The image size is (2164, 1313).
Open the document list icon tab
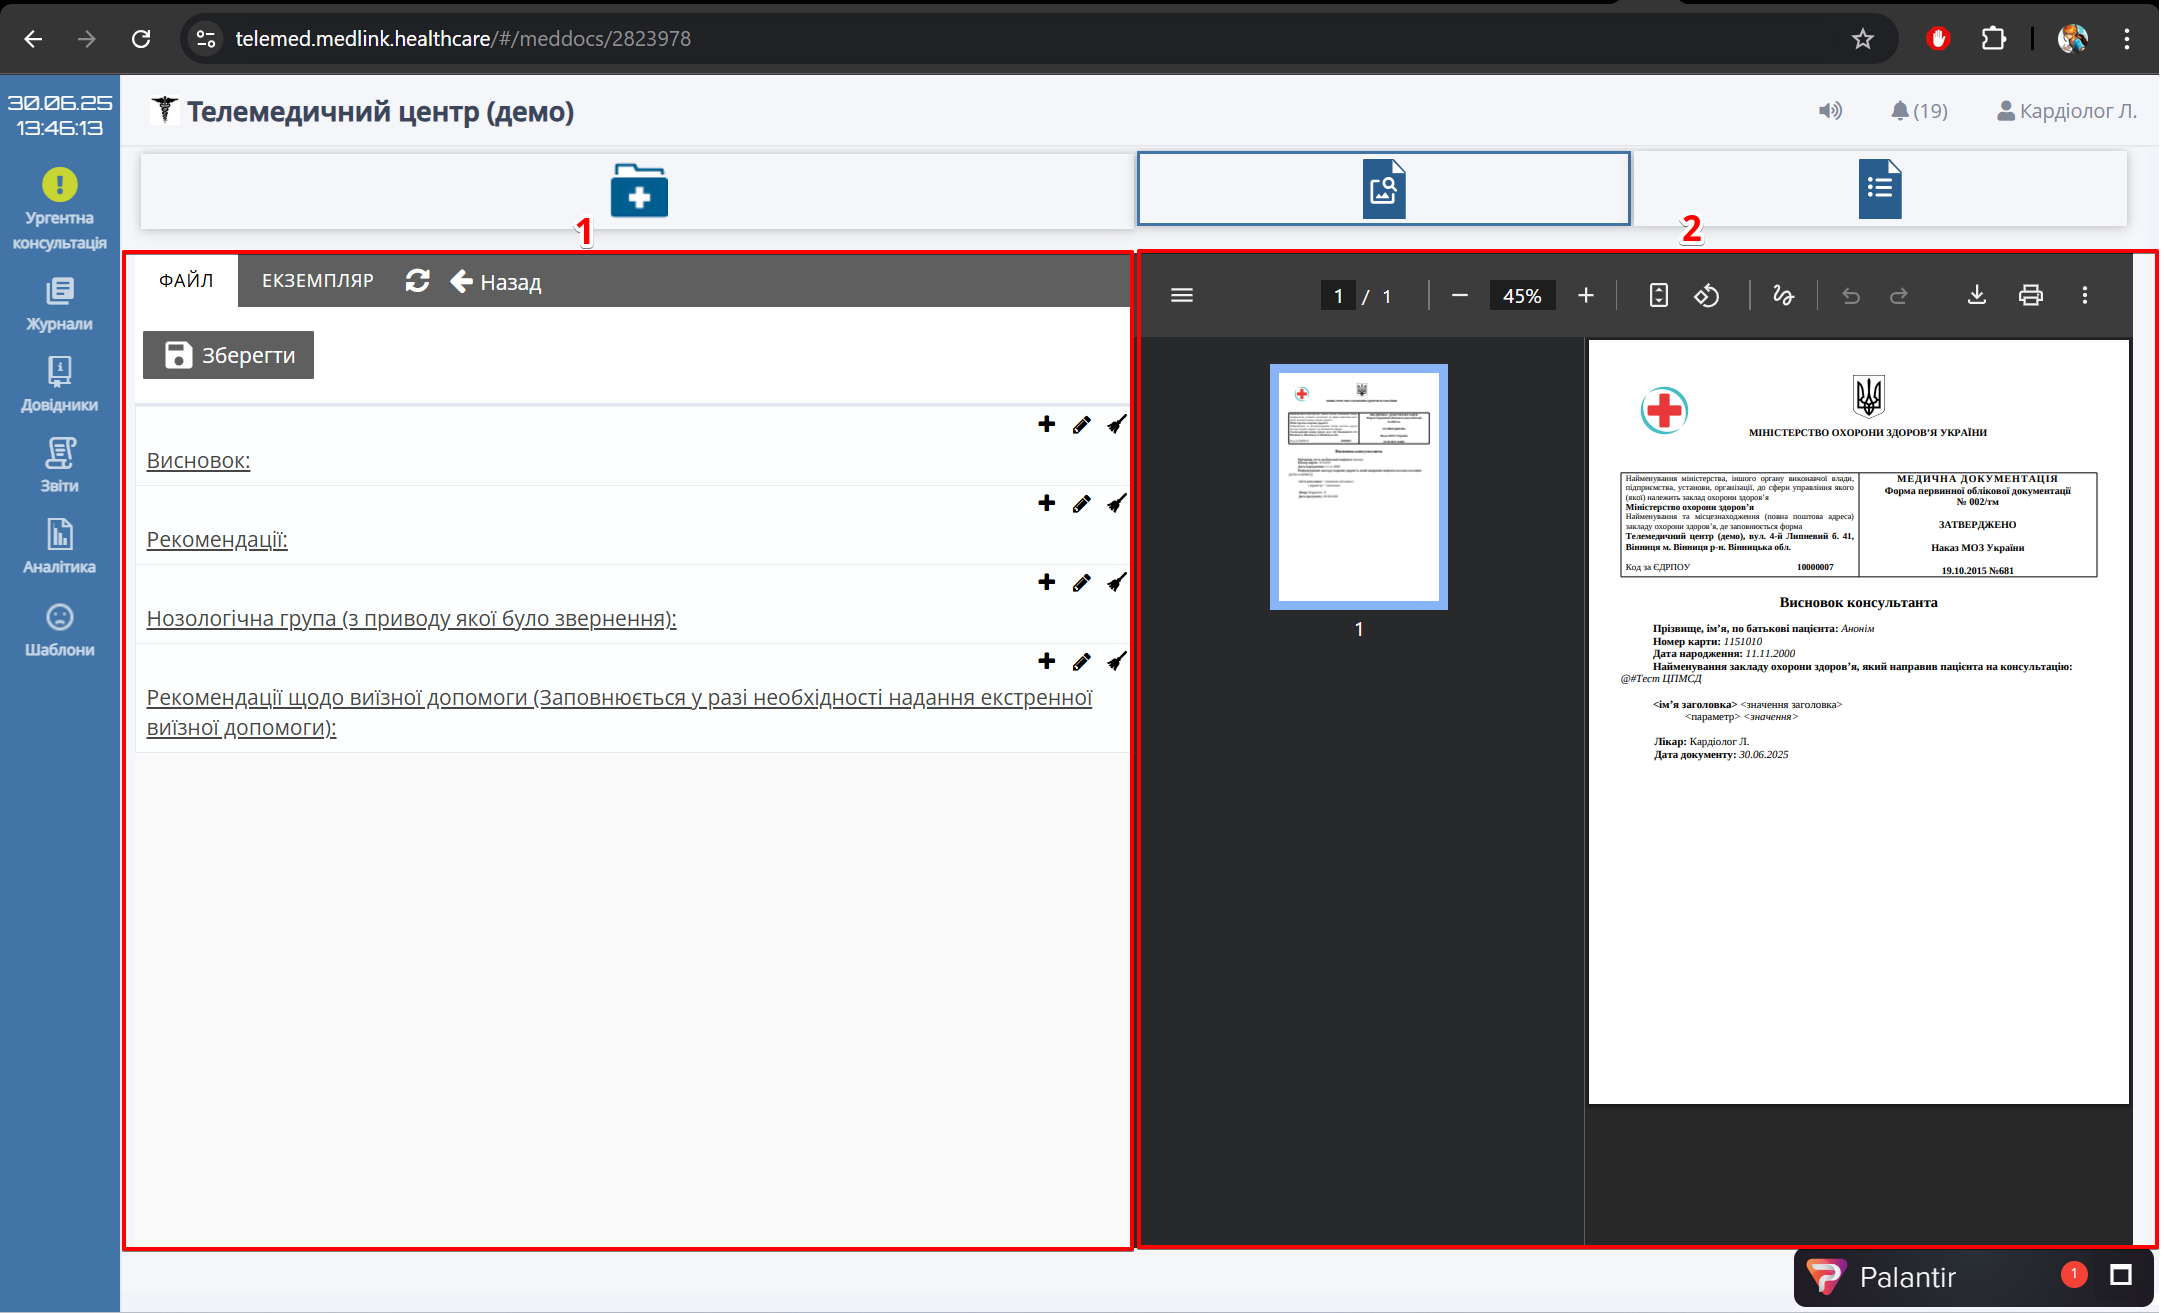(x=1879, y=189)
